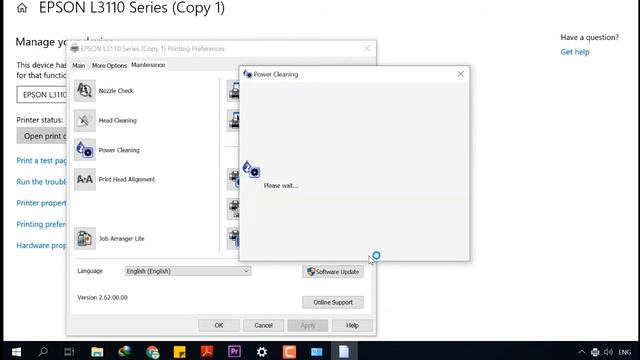Click the printer icon in system tray

(595, 352)
